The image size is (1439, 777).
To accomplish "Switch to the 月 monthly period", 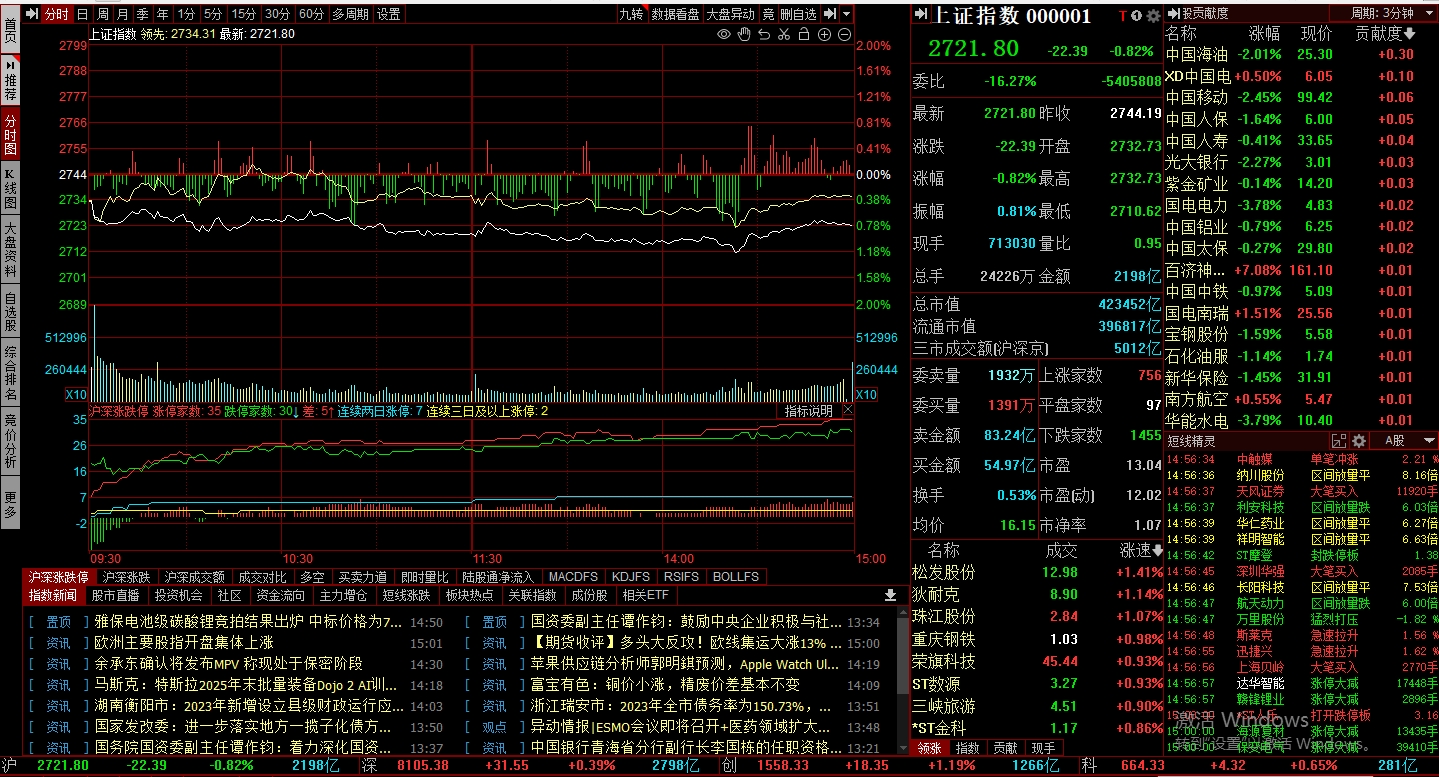I will coord(122,14).
